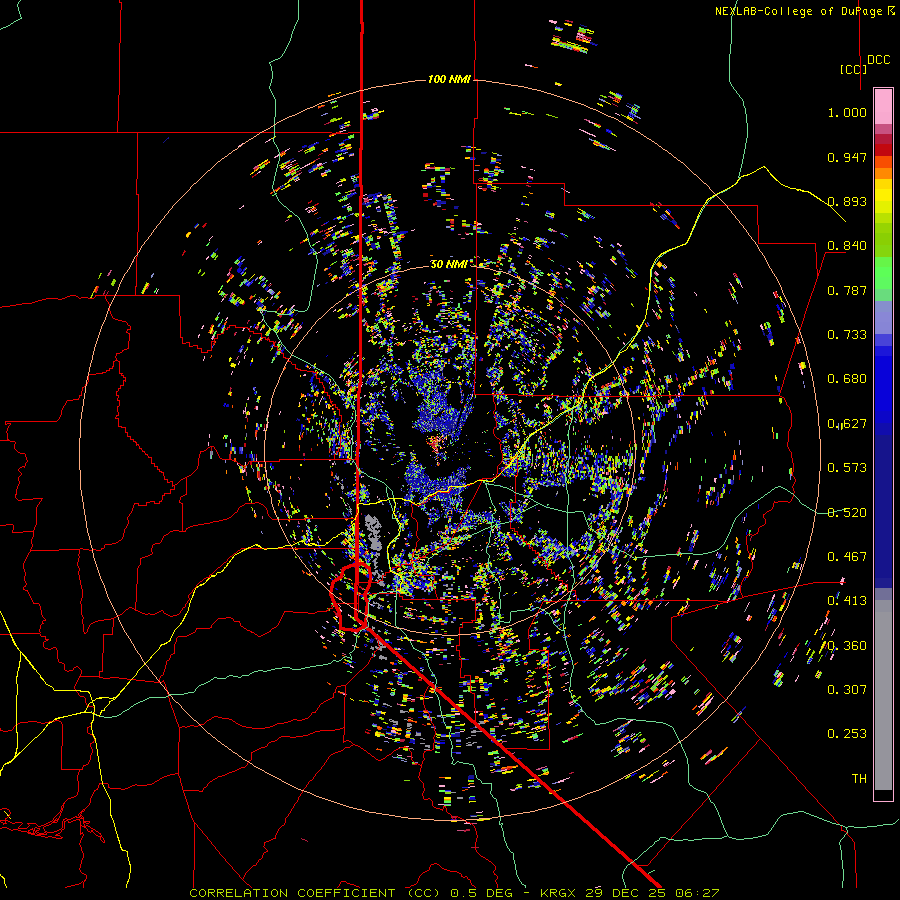Click the CORRELATION COEFFICIENT (CC) caption text
900x900 pixels.
pyautogui.click(x=315, y=893)
